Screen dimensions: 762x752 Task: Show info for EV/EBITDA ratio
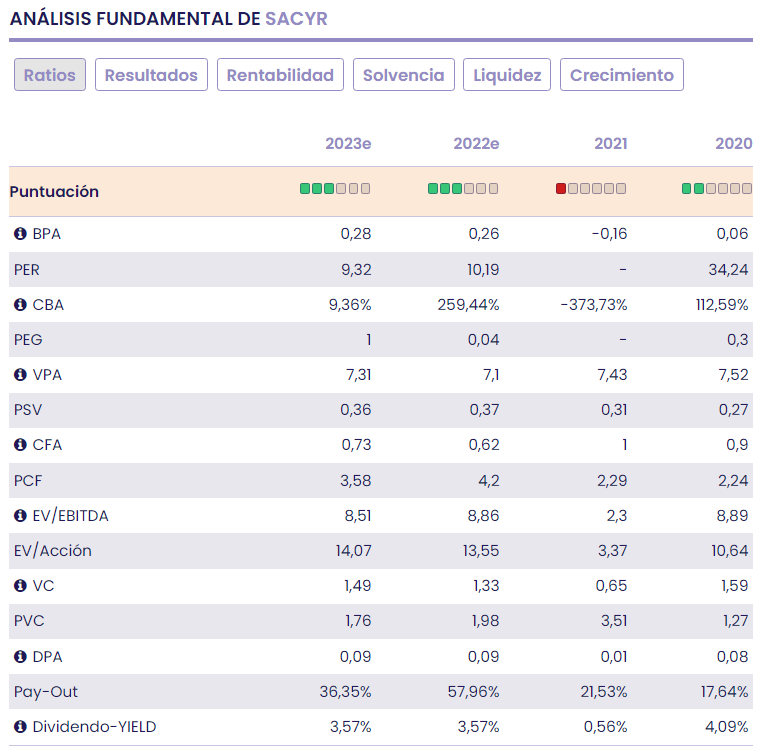coord(20,516)
